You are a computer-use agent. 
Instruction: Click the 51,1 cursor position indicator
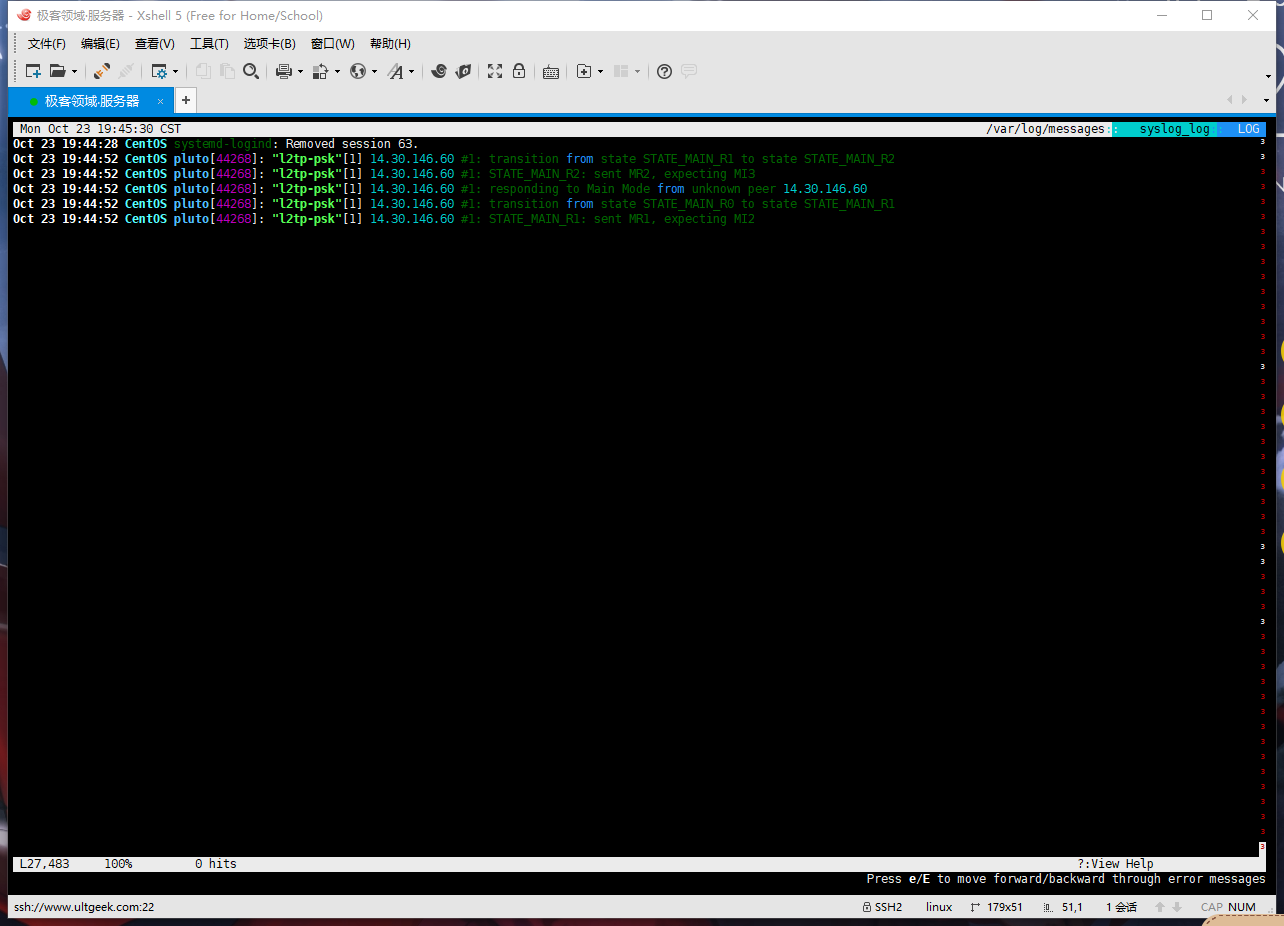[x=1063, y=907]
